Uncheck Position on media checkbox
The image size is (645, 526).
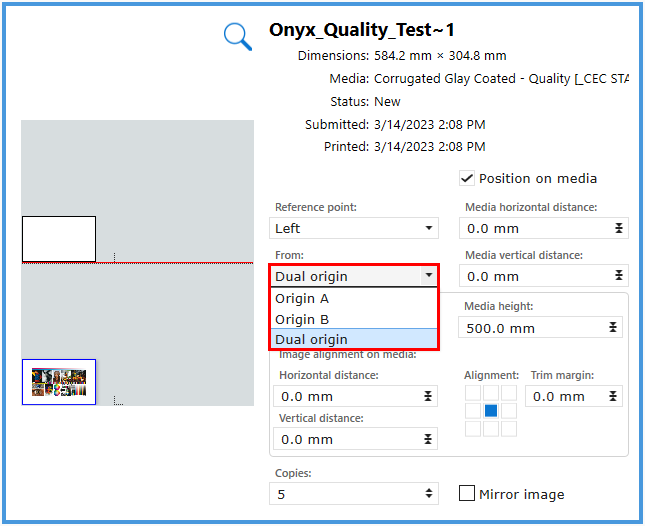(467, 178)
